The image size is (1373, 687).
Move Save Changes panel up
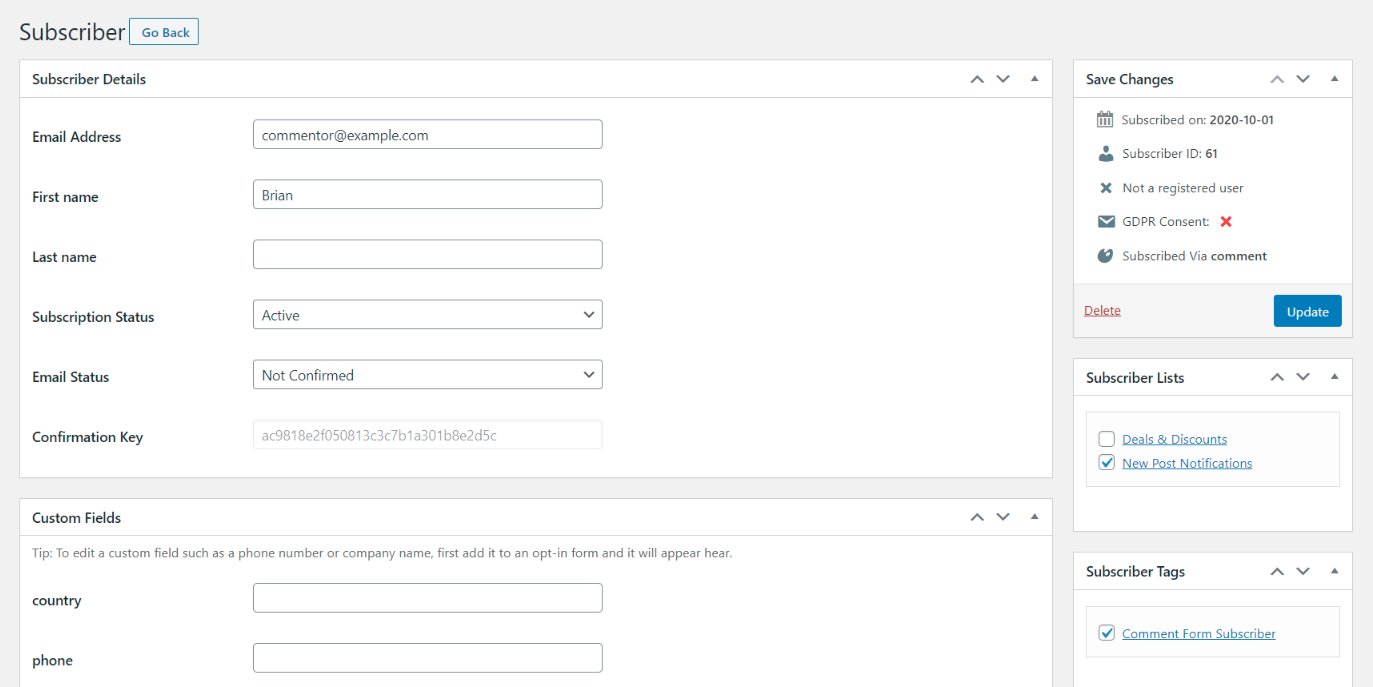1277,79
